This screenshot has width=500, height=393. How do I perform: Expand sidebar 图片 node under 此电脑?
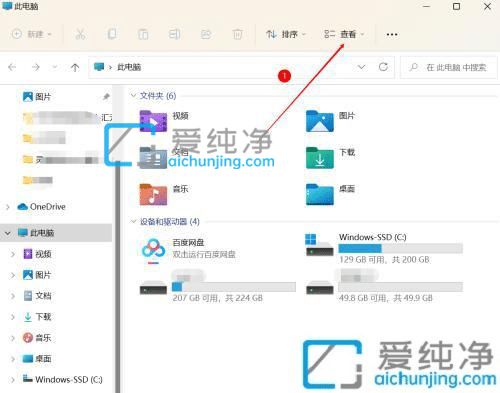[13, 275]
